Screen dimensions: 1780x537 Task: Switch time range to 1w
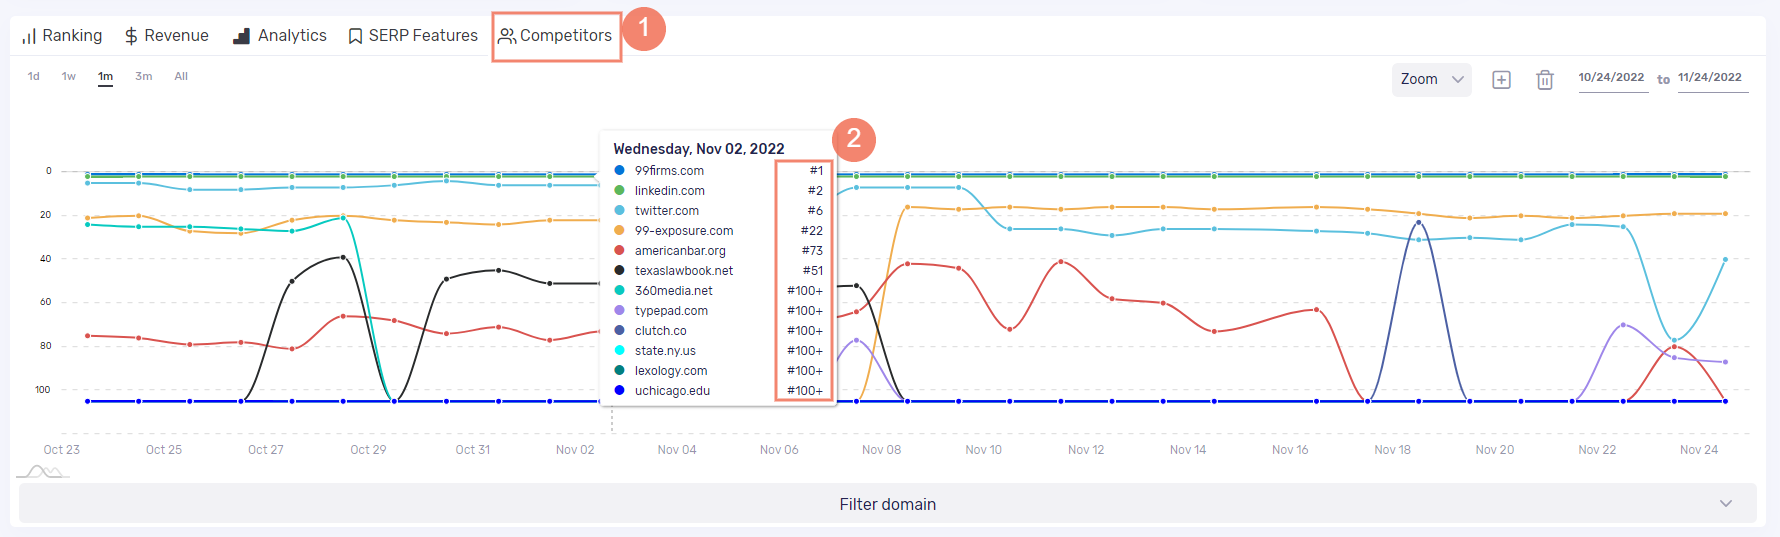[69, 76]
